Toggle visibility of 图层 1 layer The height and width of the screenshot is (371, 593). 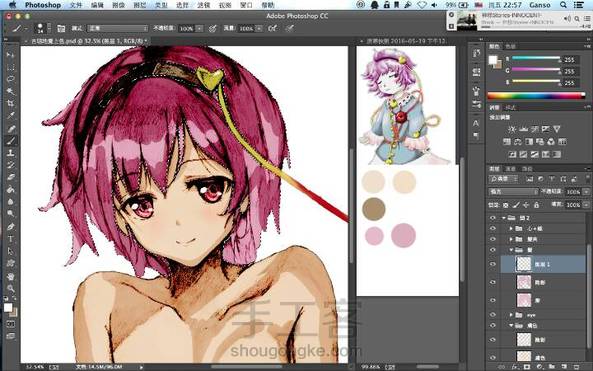tap(492, 264)
